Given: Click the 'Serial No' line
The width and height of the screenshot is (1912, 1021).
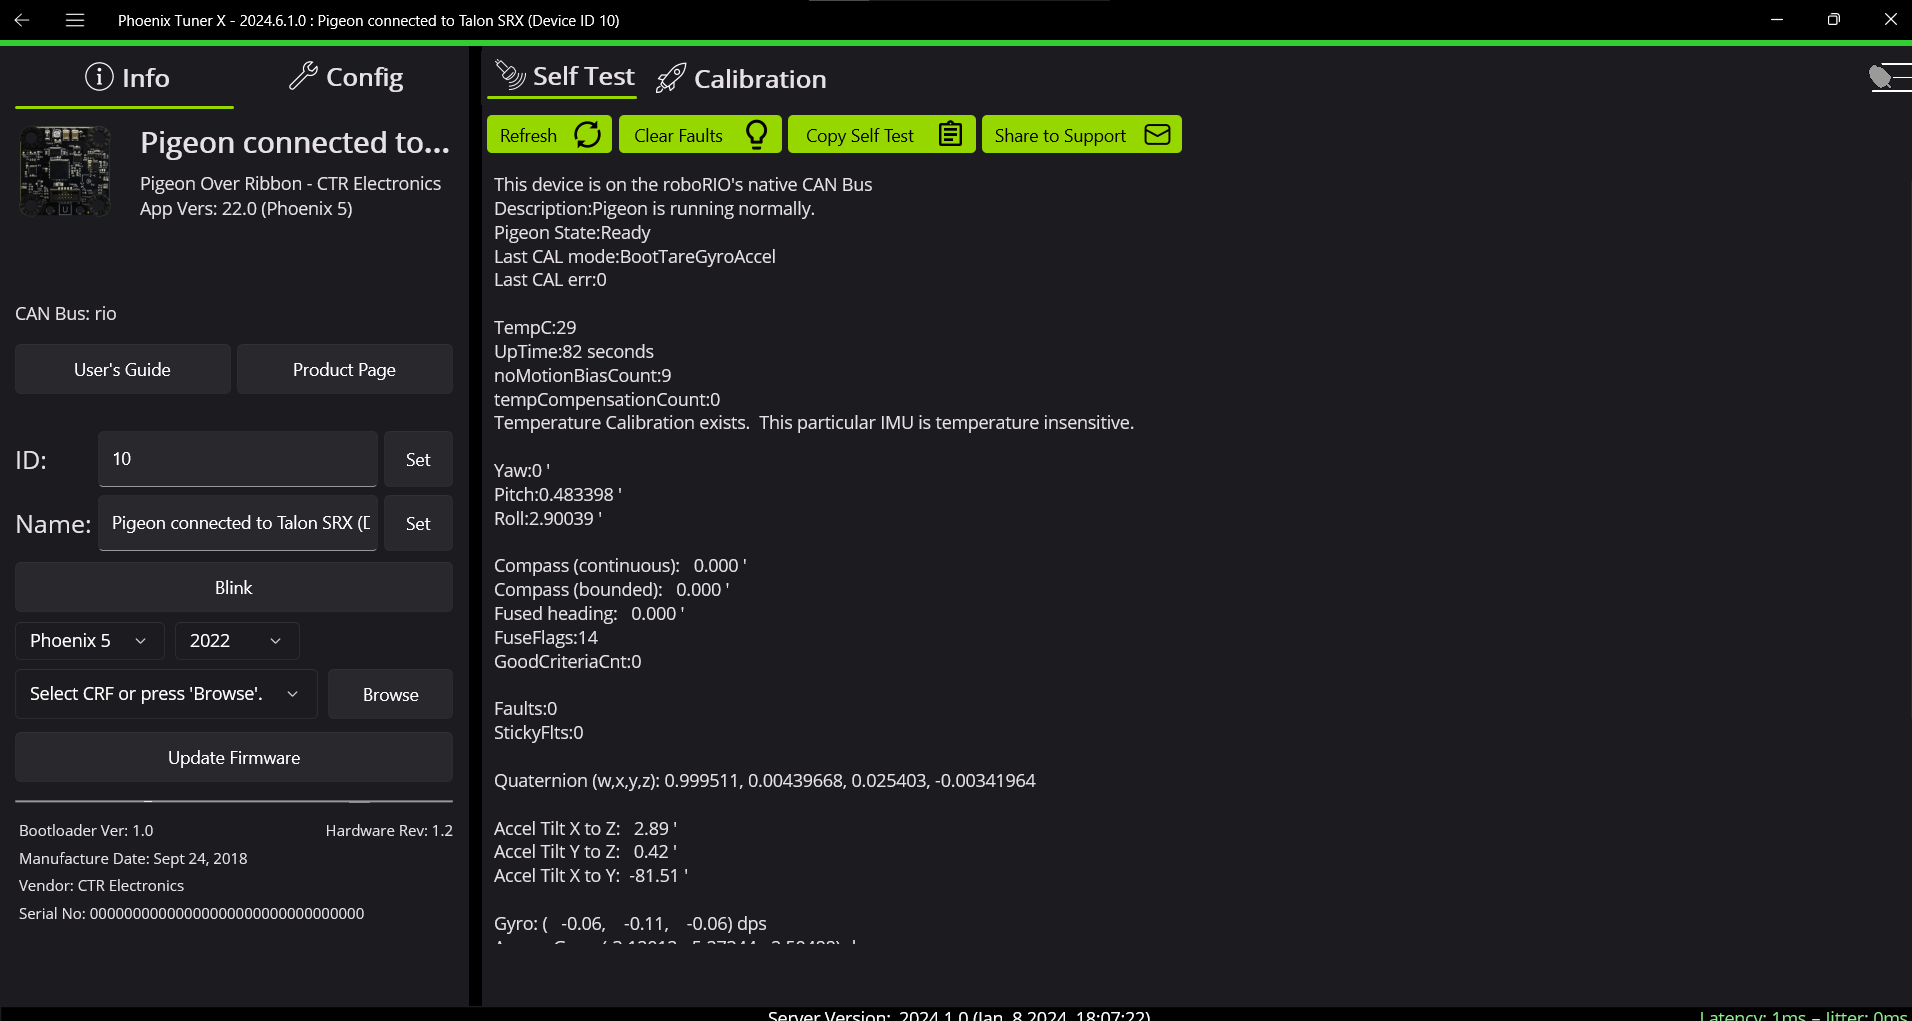Looking at the screenshot, I should click(192, 913).
